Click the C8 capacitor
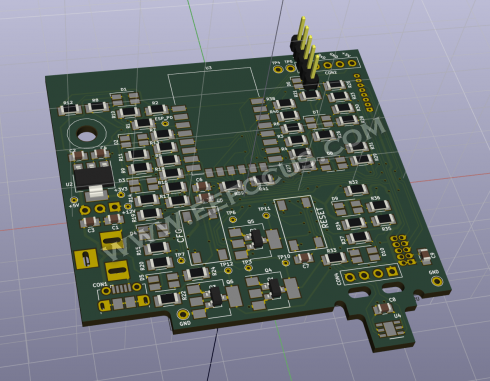Image resolution: width=490 pixels, height=381 pixels. (x=384, y=308)
